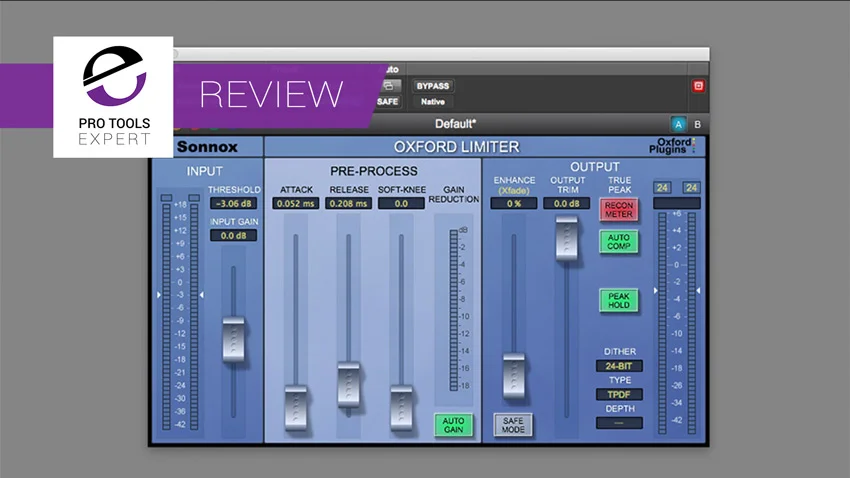Screen dimensions: 850x478
Task: Click the Enhance fader handle
Action: 514,376
